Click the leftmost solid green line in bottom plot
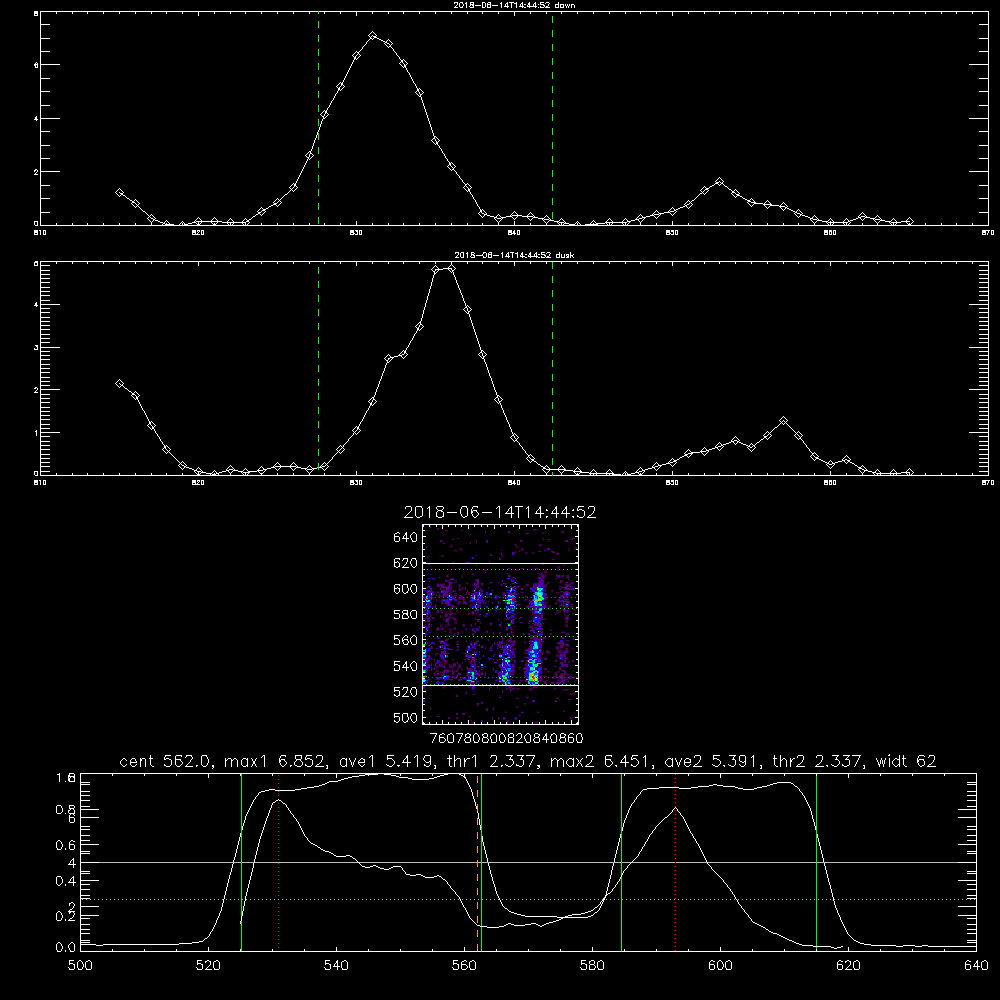1000x1000 pixels. tap(241, 862)
